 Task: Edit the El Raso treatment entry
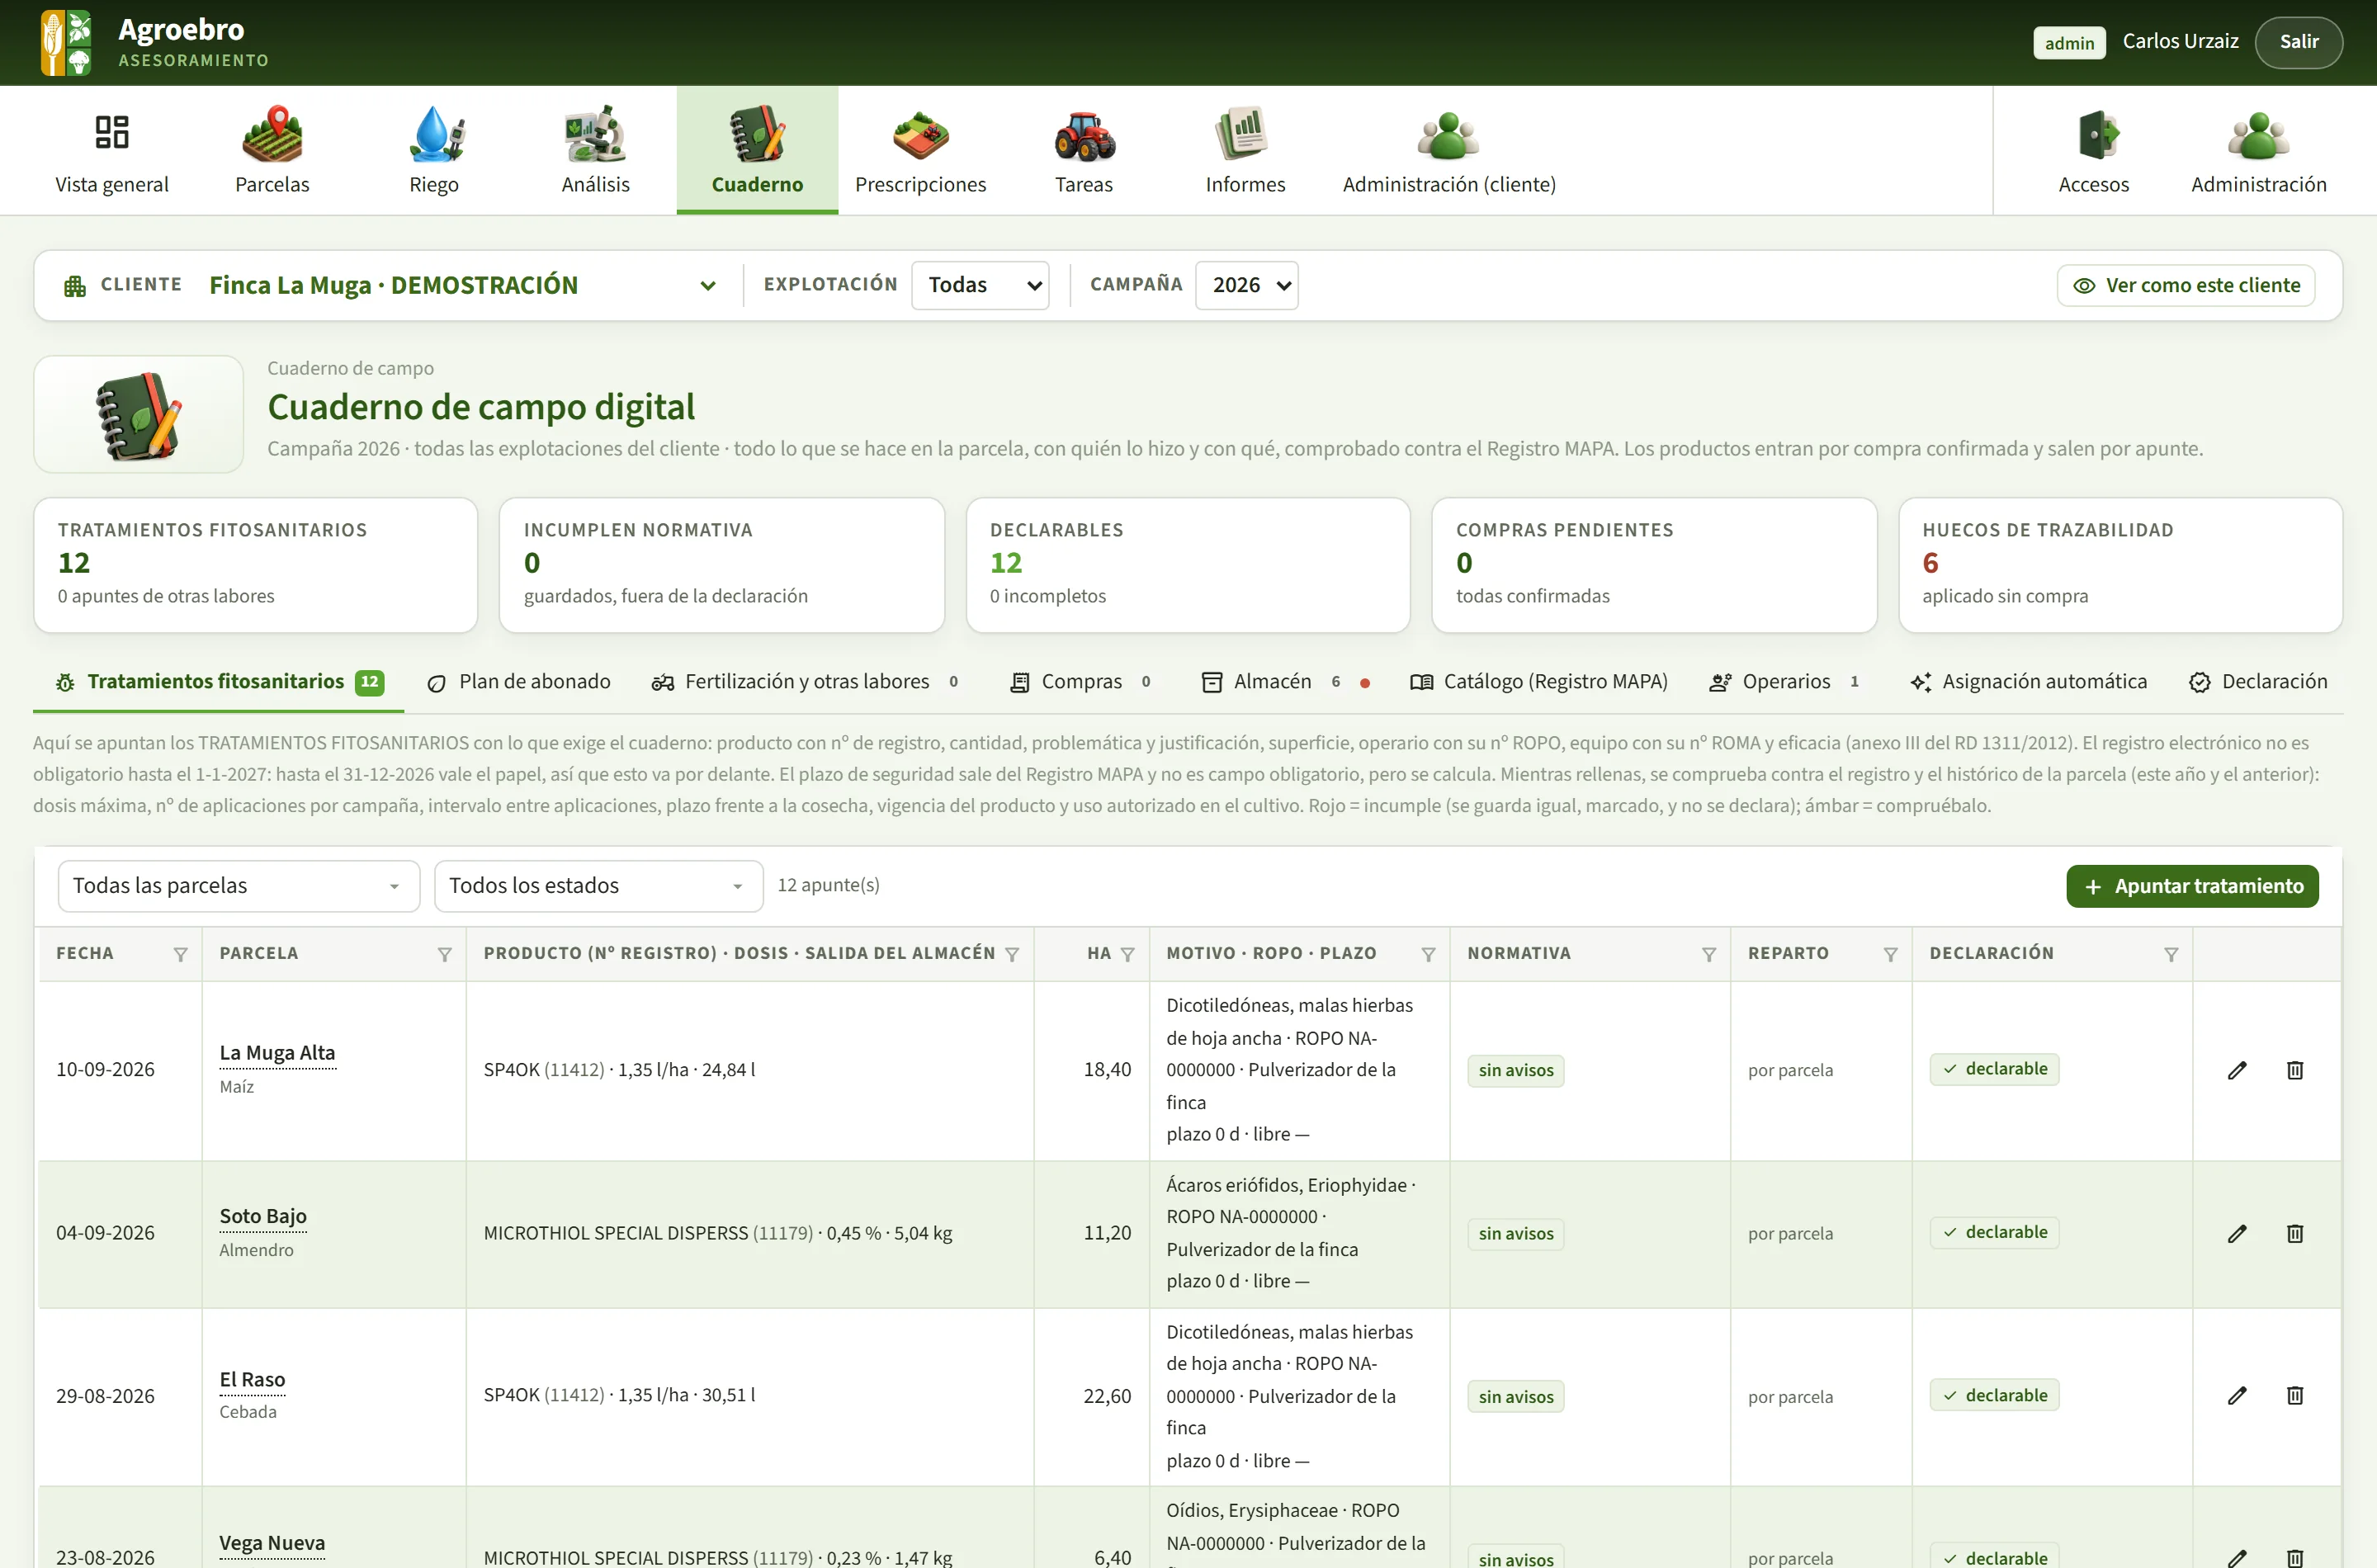[2237, 1395]
